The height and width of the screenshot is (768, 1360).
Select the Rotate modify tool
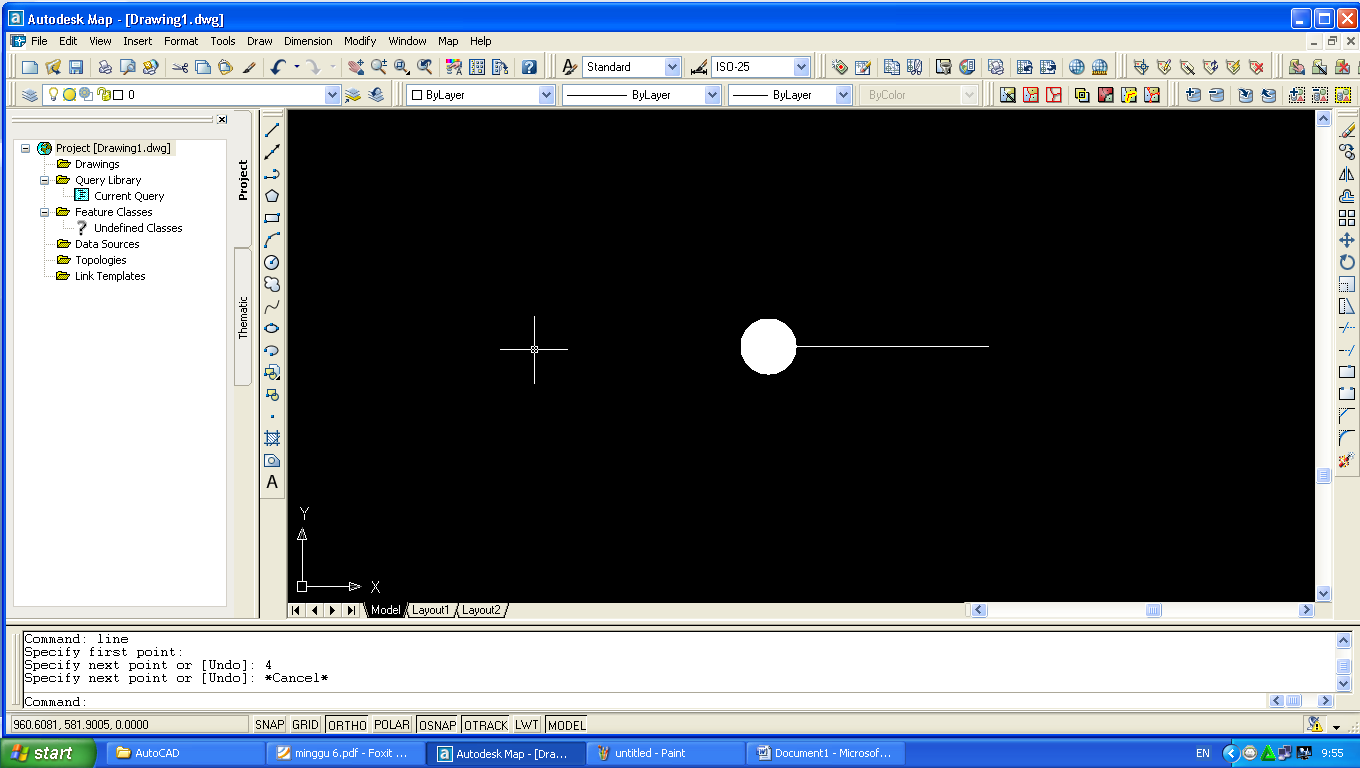pyautogui.click(x=1347, y=262)
